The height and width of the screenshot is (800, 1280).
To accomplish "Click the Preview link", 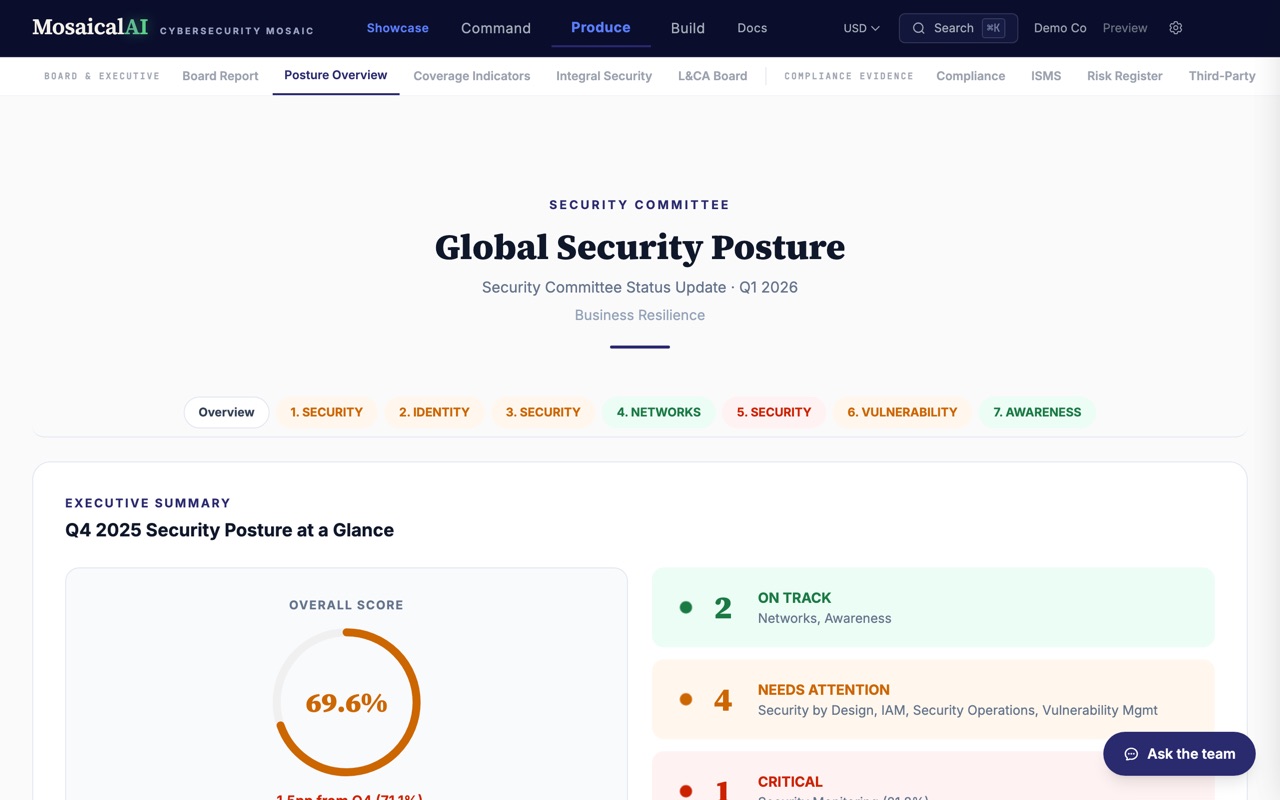I will (1125, 28).
